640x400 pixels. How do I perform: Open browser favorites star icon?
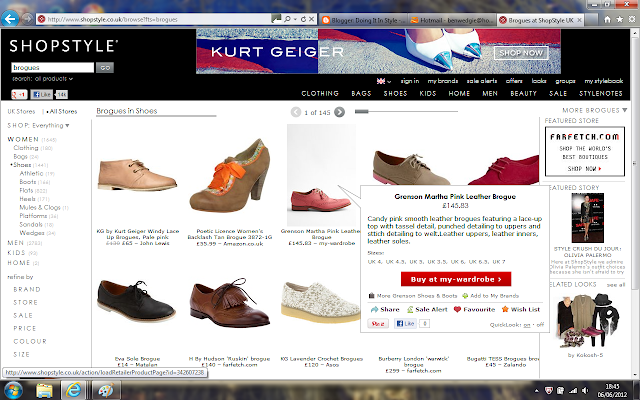click(620, 19)
